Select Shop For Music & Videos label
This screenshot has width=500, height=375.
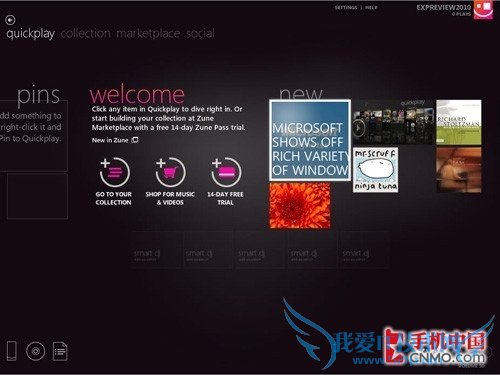click(x=170, y=198)
